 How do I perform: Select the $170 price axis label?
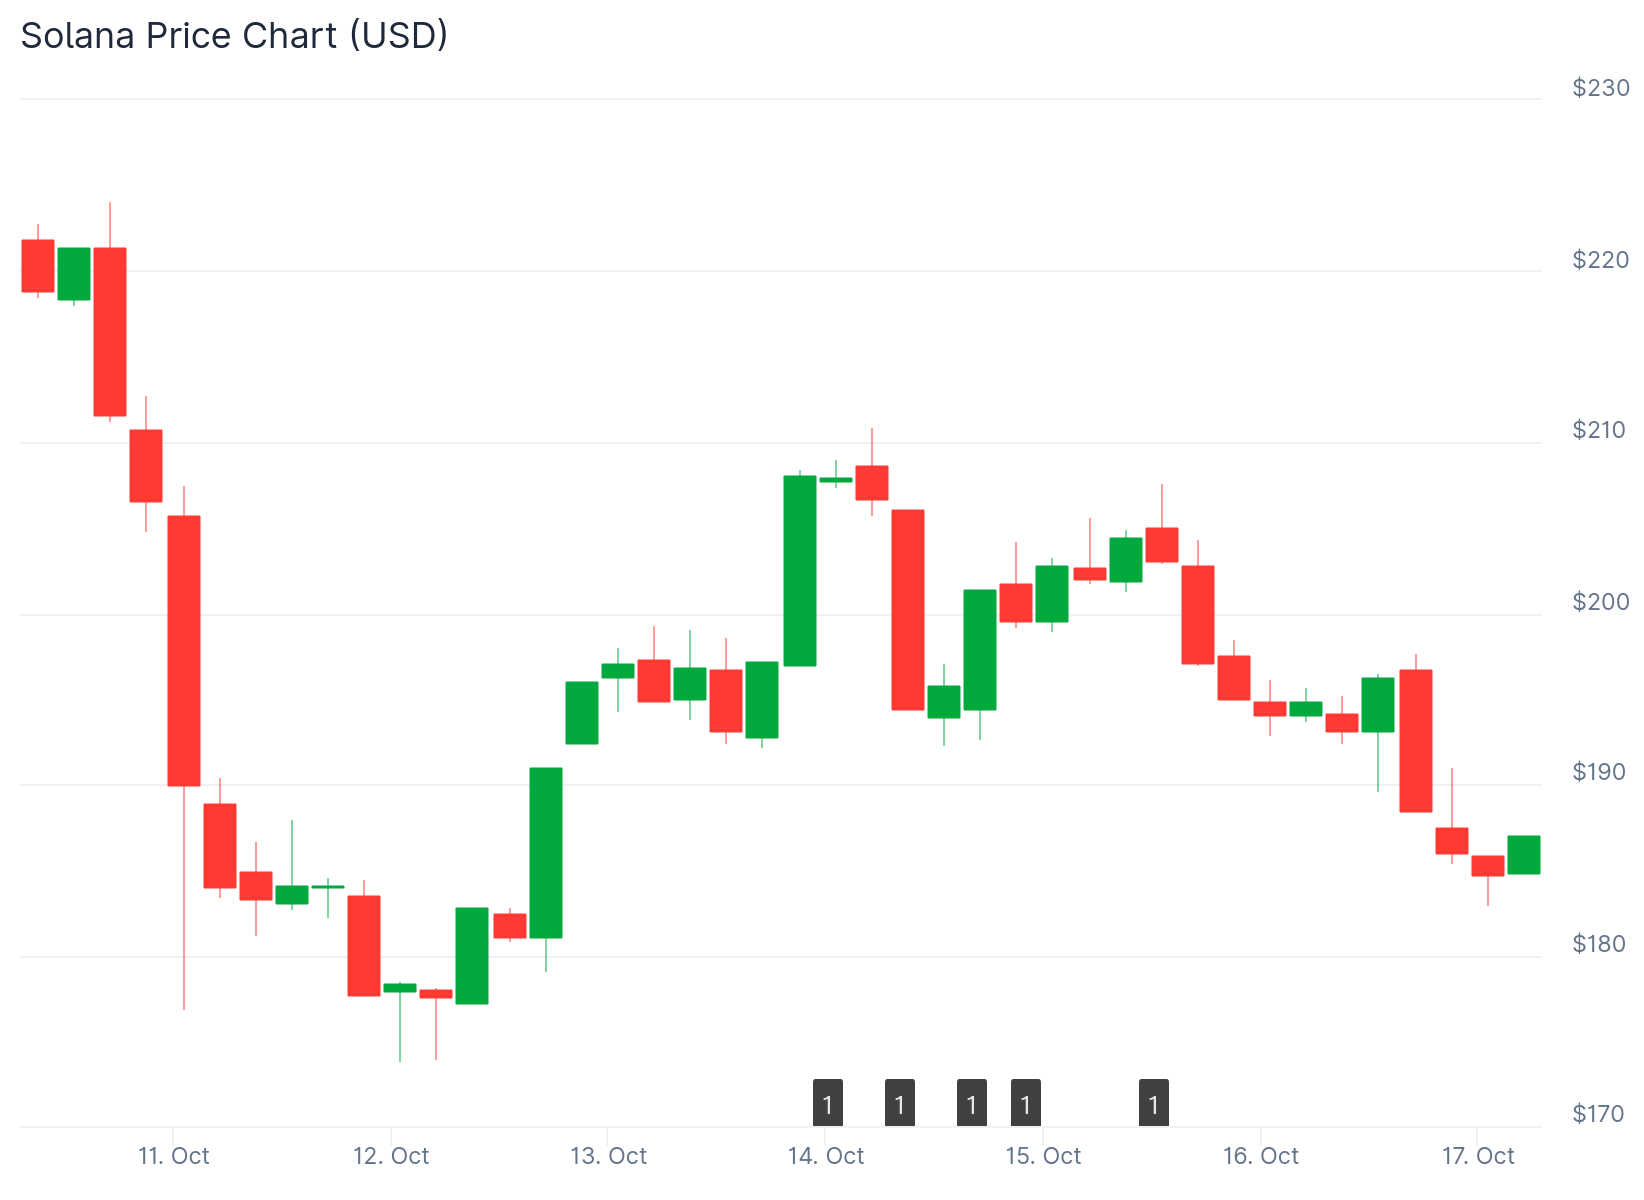click(1598, 1114)
